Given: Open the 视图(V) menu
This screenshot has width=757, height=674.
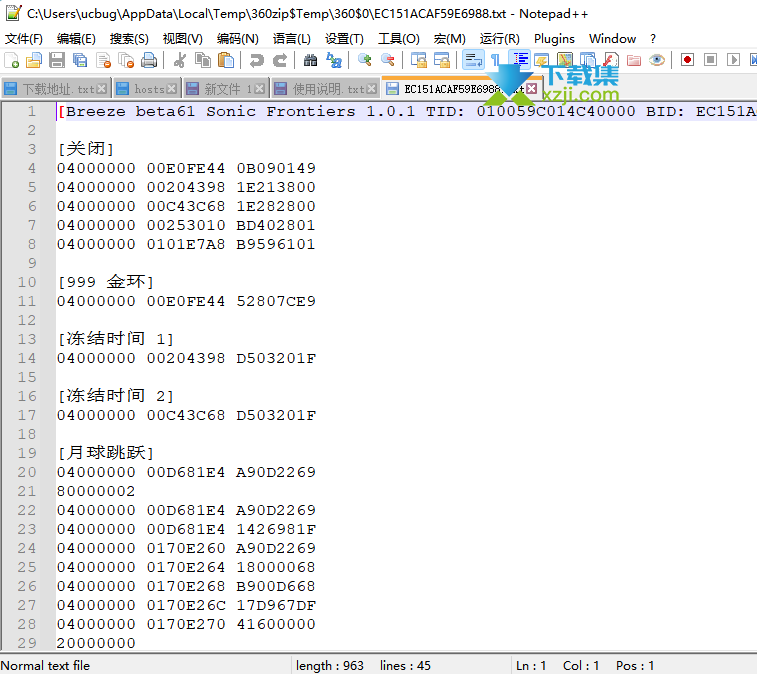Looking at the screenshot, I should pos(182,39).
